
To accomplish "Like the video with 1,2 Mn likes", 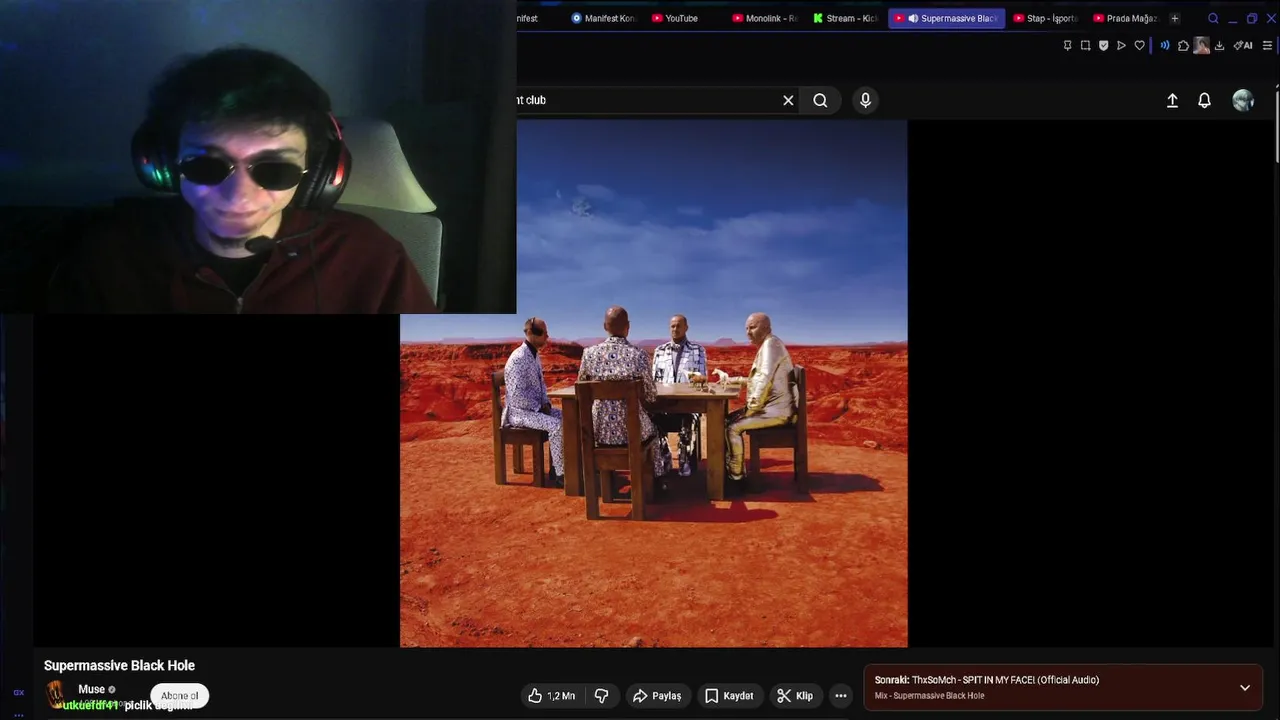I will pos(551,696).
